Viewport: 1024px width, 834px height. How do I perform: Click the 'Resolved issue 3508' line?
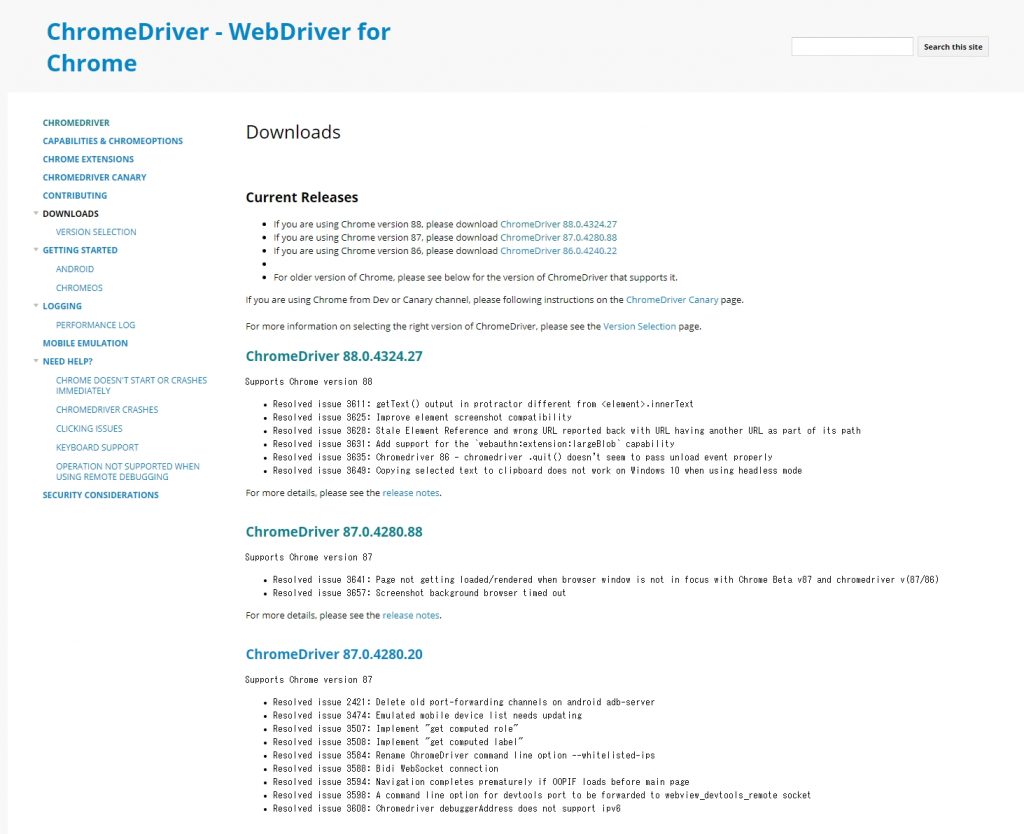[398, 742]
